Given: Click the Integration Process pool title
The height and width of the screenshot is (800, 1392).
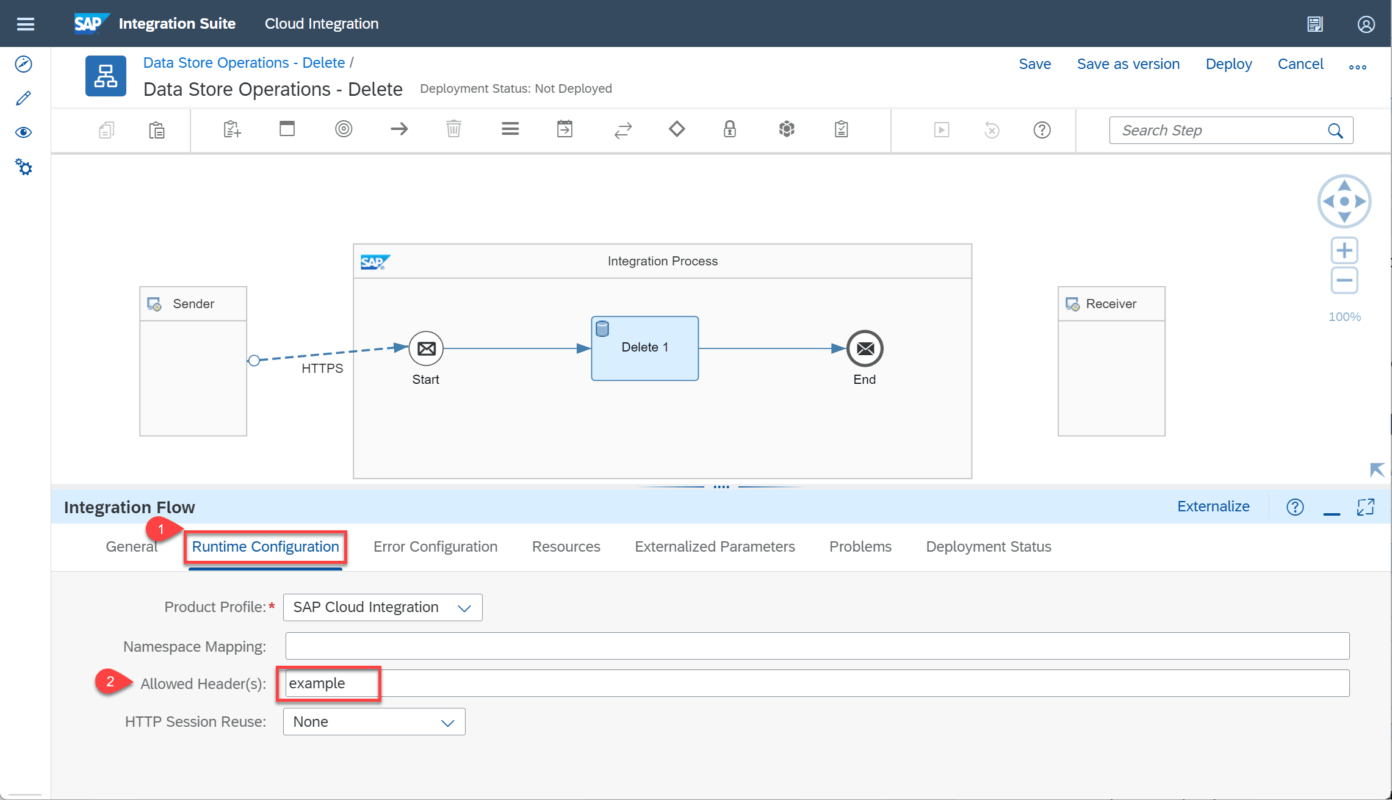Looking at the screenshot, I should coord(663,261).
